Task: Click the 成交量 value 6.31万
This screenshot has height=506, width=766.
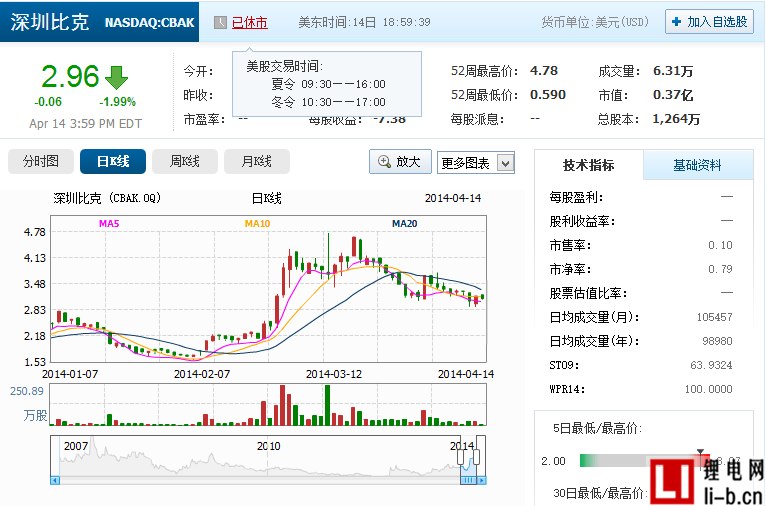Action: [x=673, y=71]
